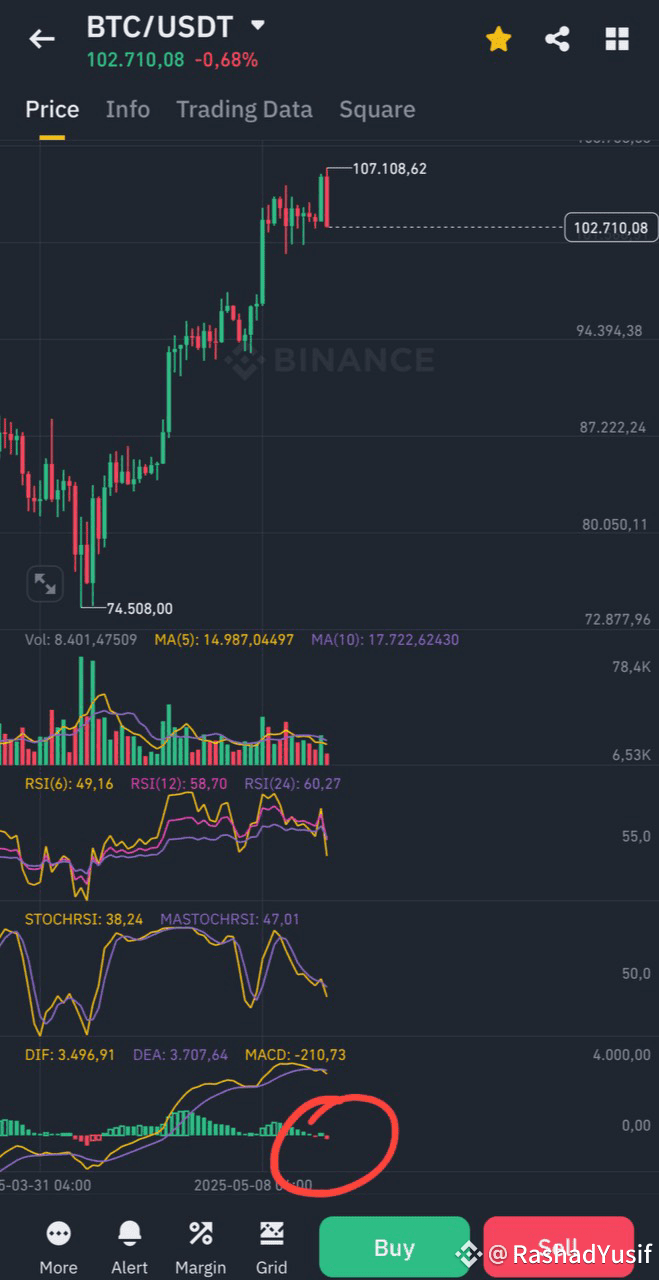Tap the 107.108,62 high price marker
Screen dimensions: 659x1280
point(392,168)
